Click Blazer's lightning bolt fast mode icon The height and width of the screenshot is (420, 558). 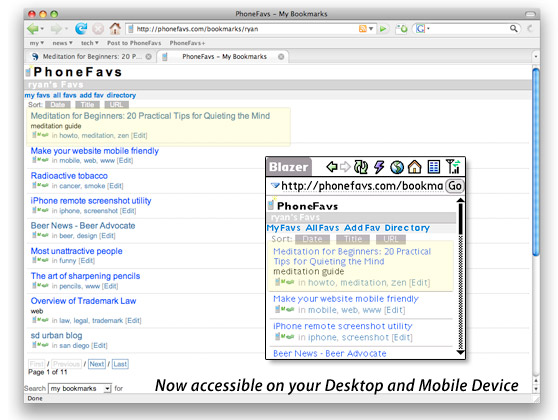[379, 167]
